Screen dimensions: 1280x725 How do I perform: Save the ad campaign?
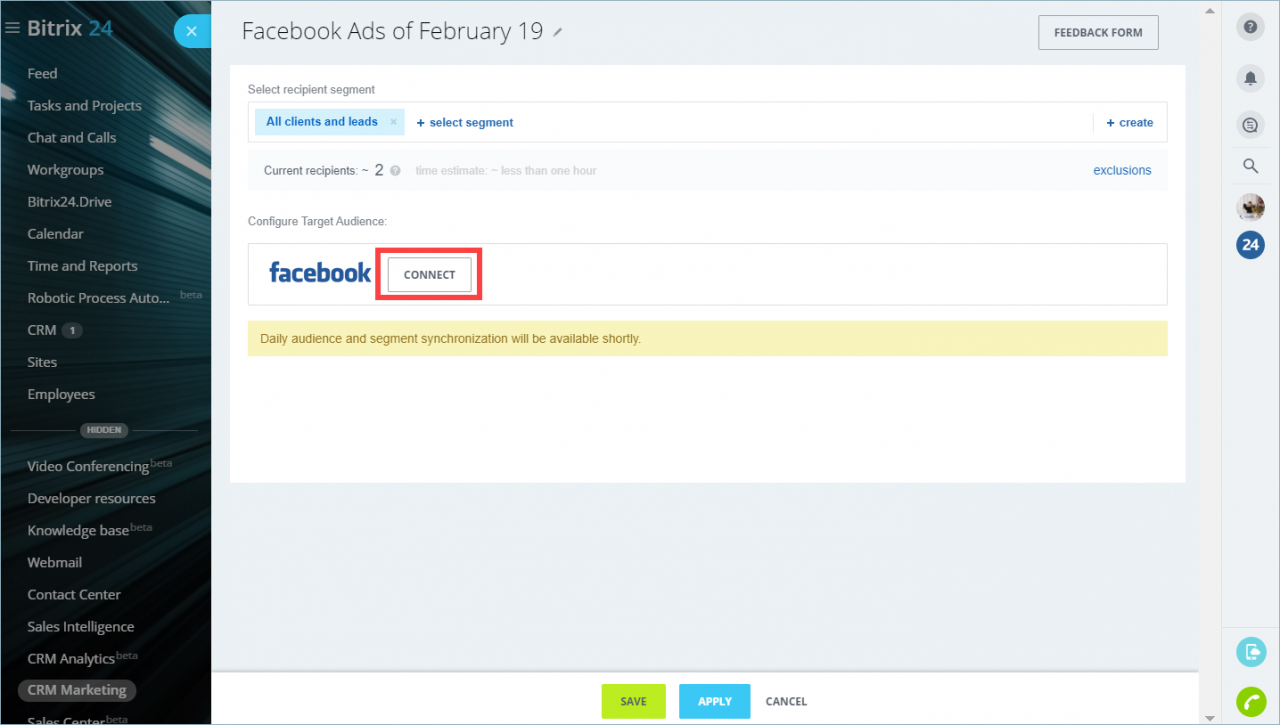pyautogui.click(x=633, y=701)
